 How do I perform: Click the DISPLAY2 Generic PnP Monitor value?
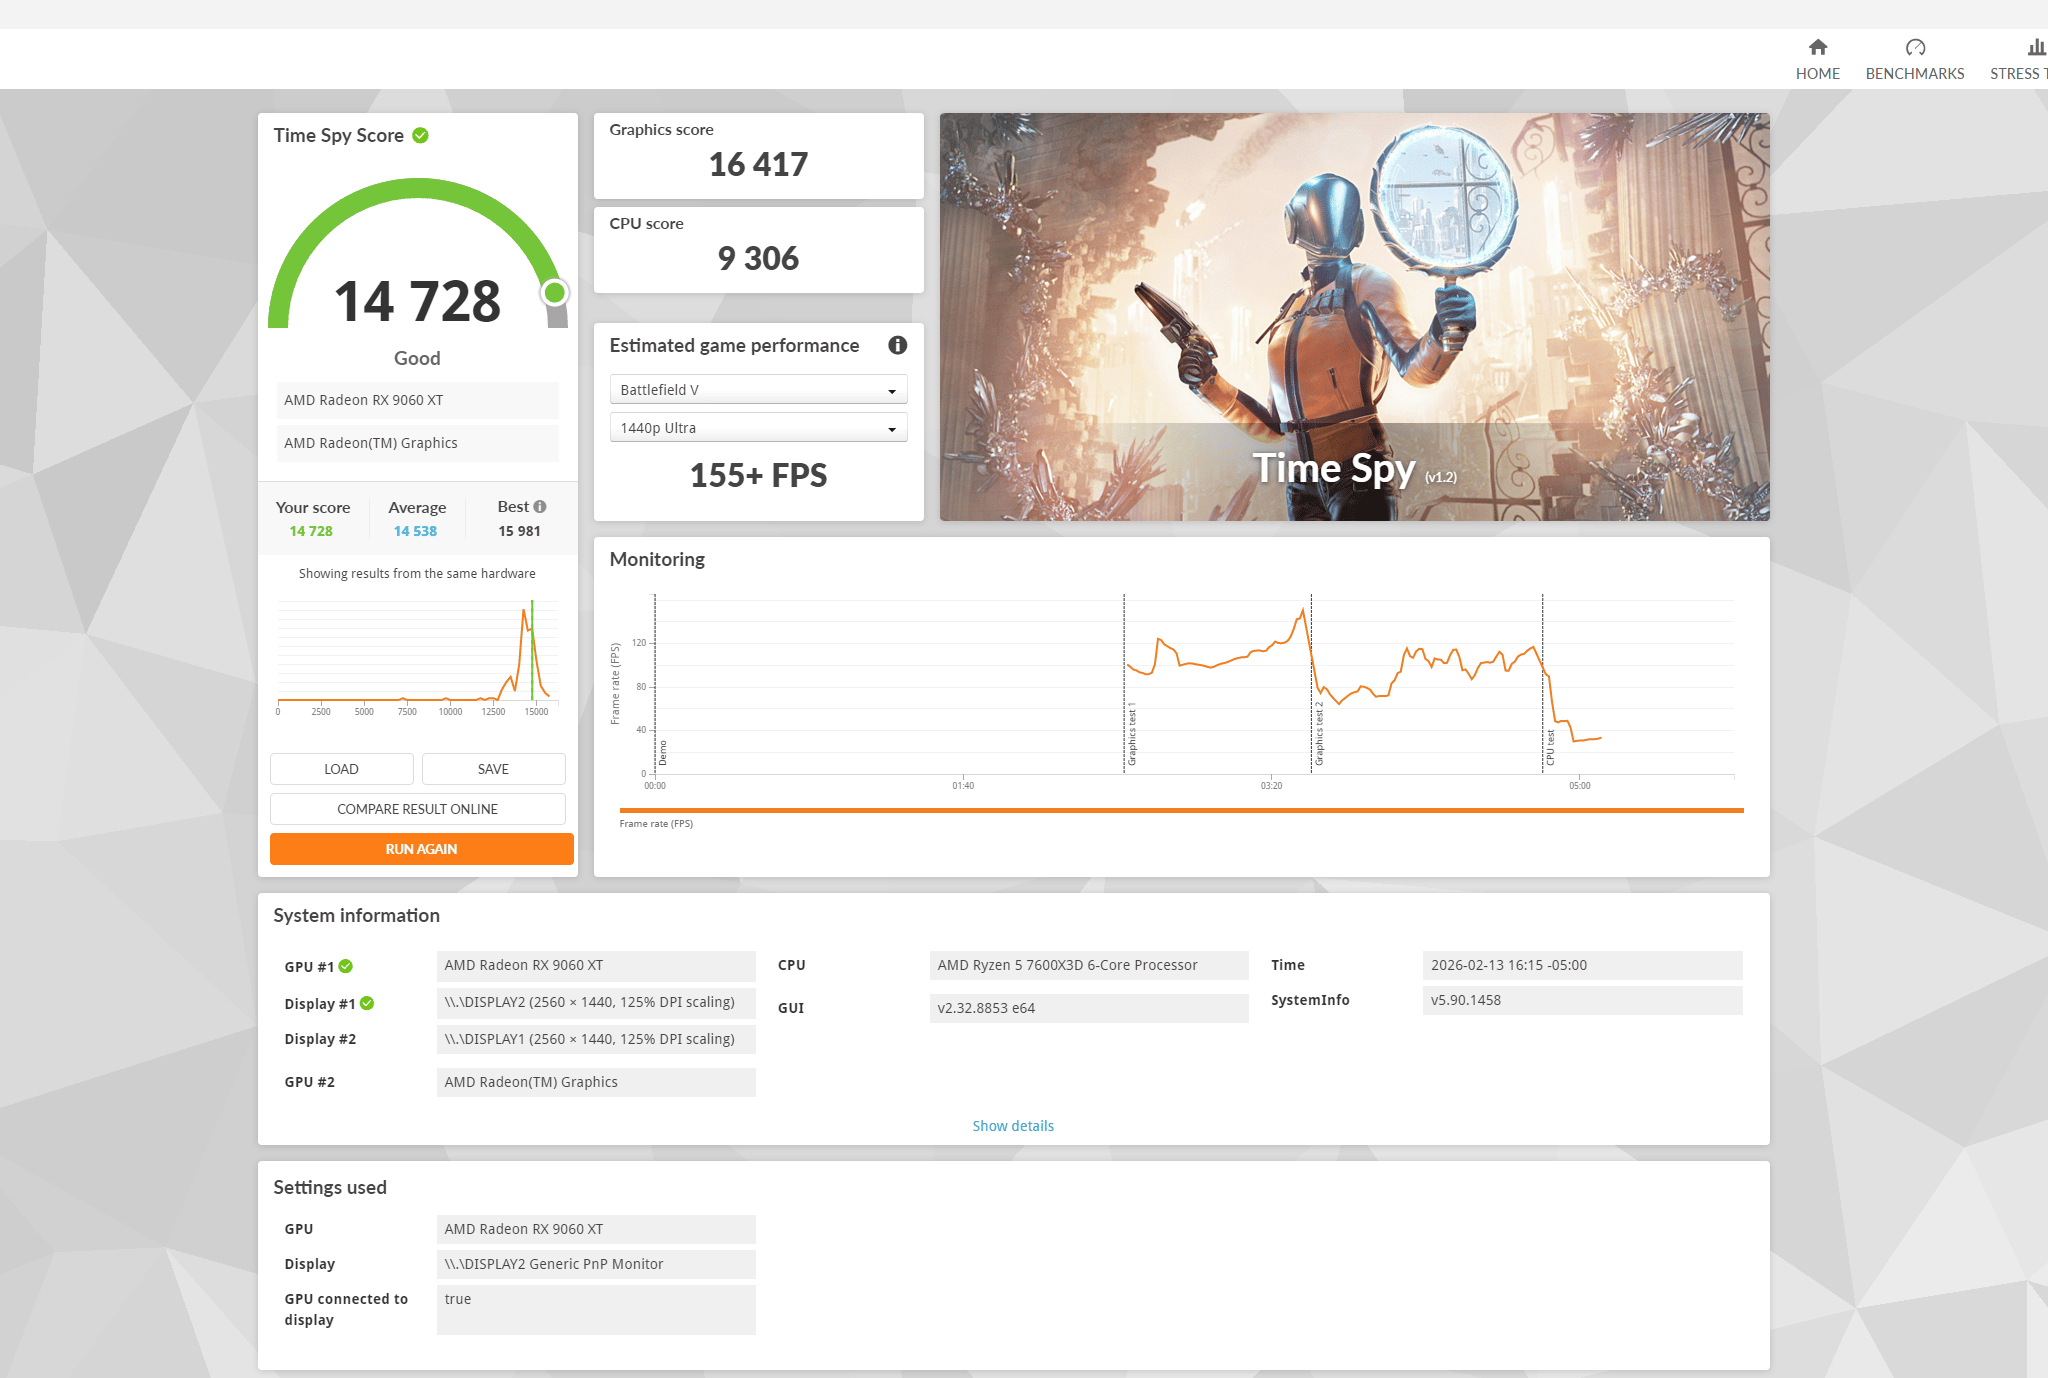click(x=596, y=1264)
